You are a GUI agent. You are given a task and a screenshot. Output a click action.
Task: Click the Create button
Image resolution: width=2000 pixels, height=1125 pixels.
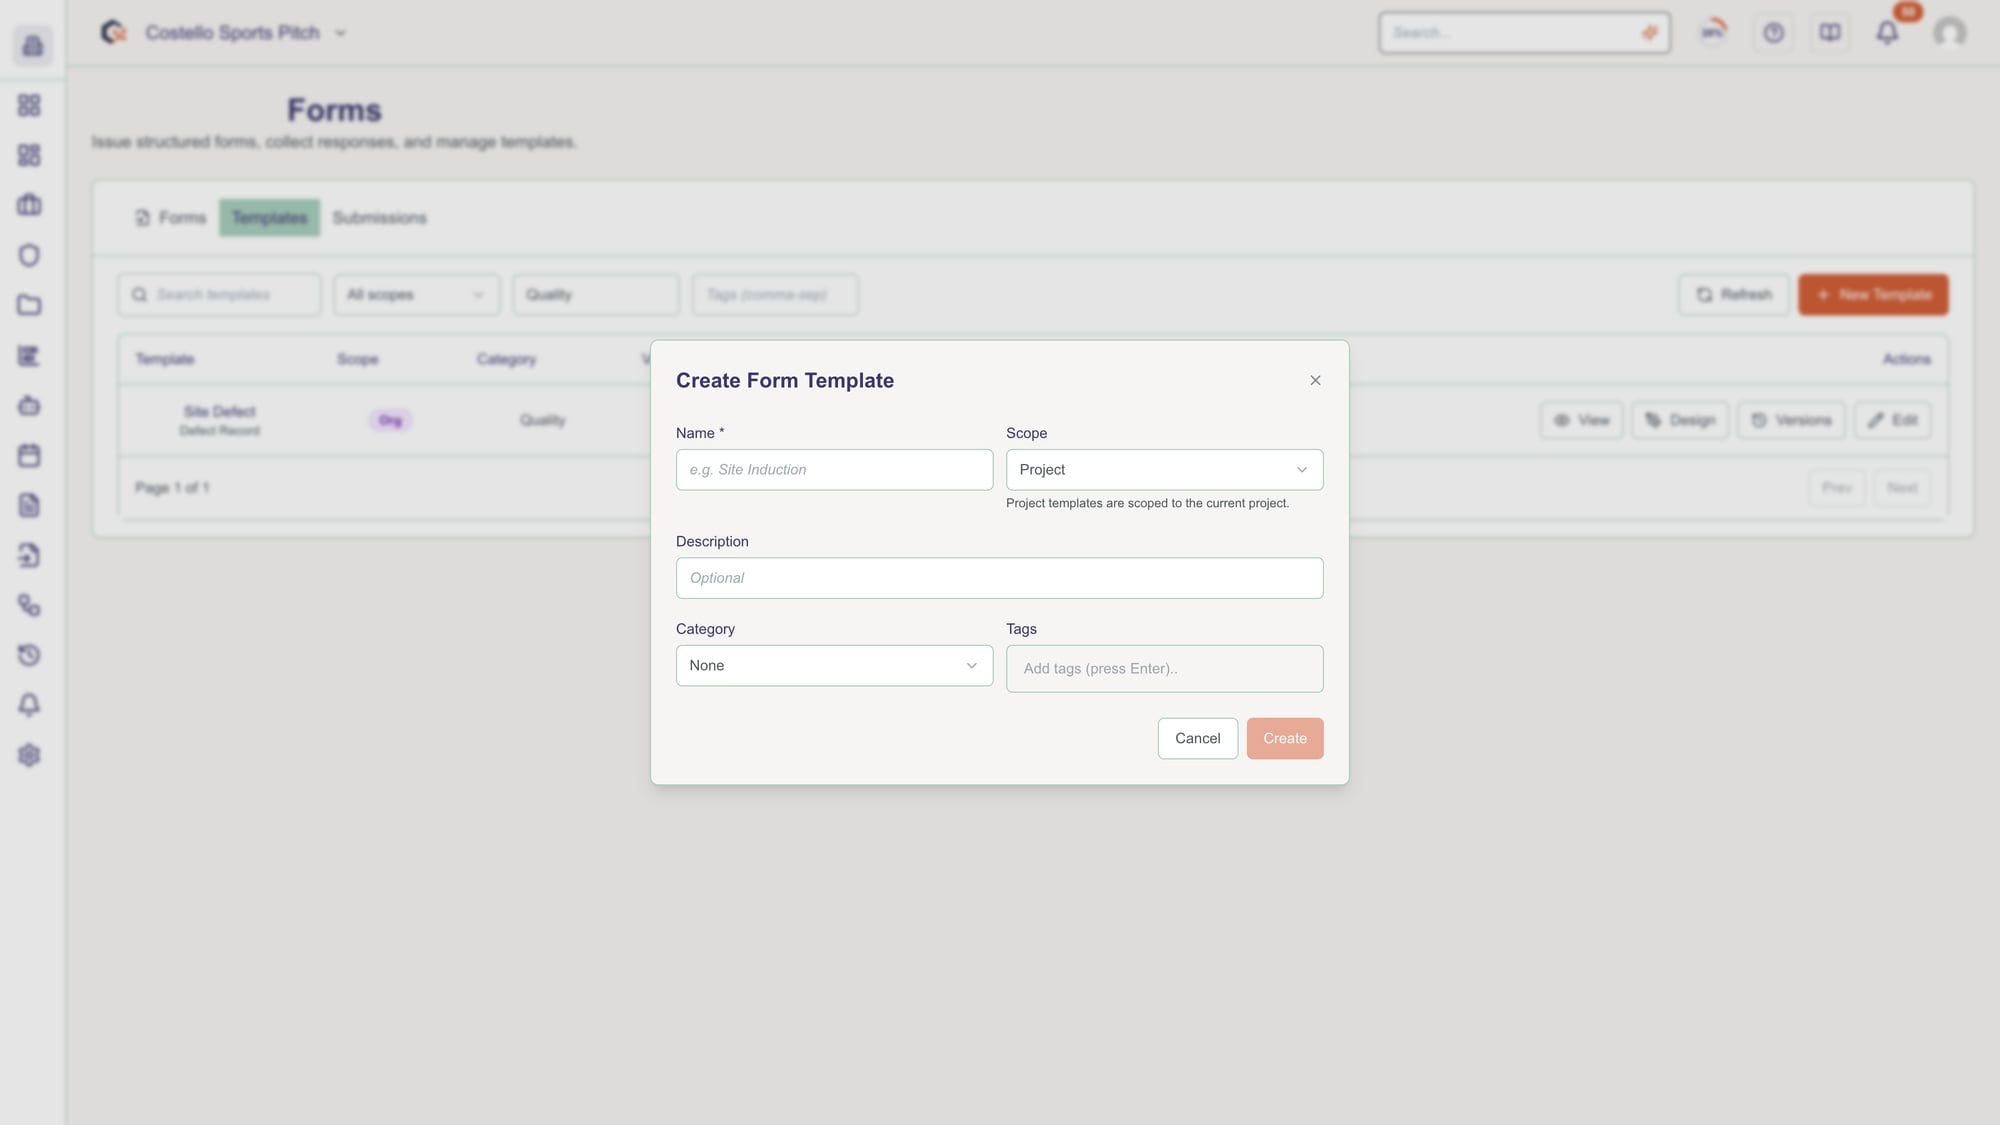[x=1285, y=738]
